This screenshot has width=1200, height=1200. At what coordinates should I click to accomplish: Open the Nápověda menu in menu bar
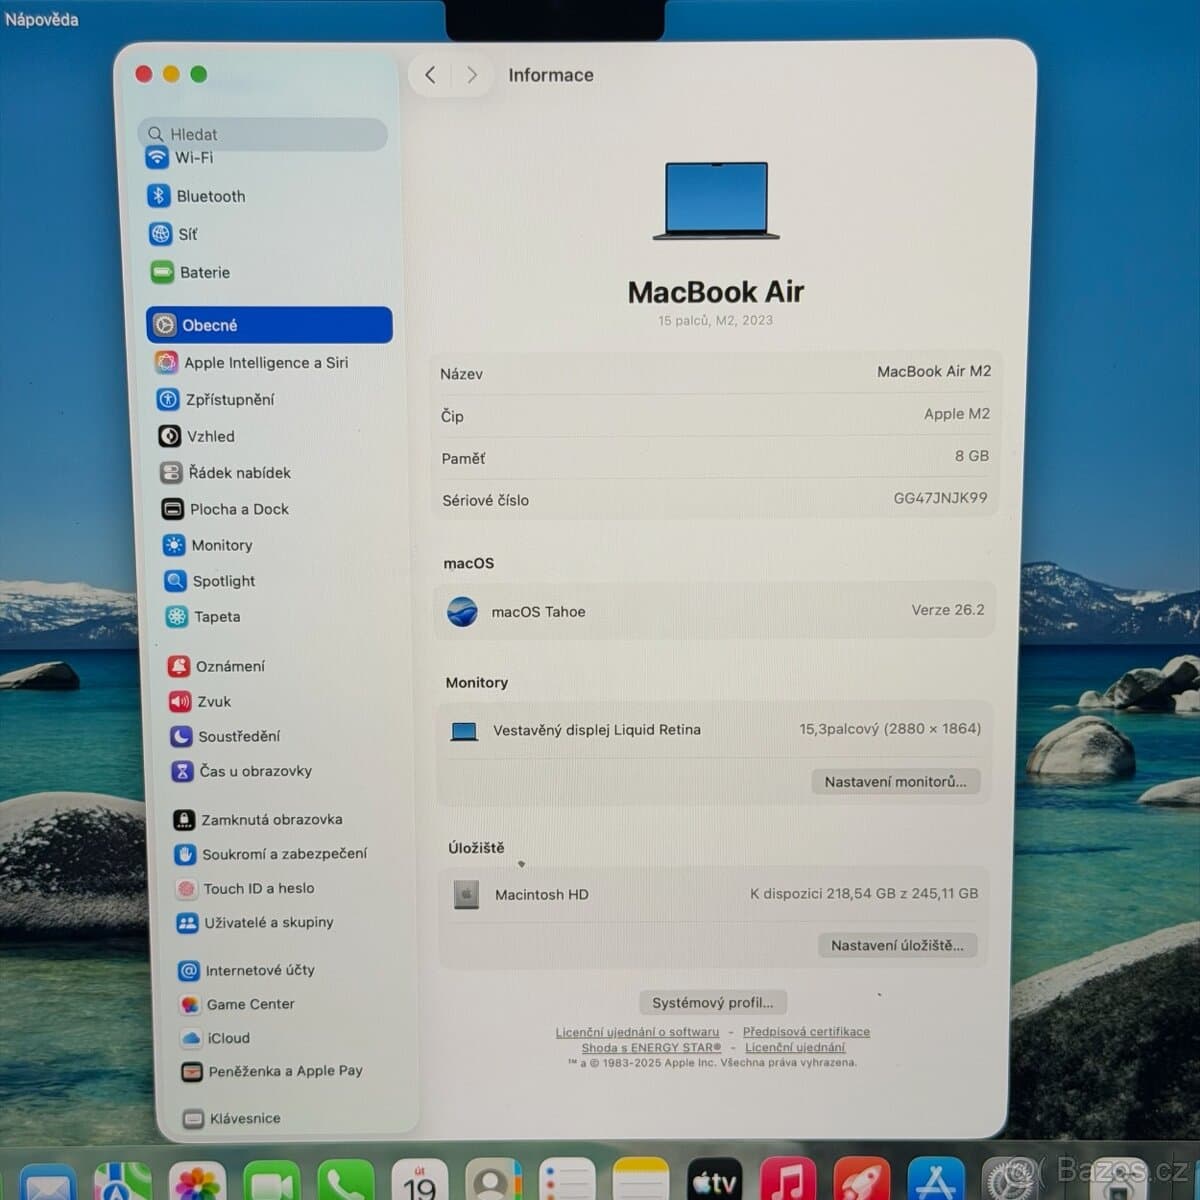click(41, 19)
